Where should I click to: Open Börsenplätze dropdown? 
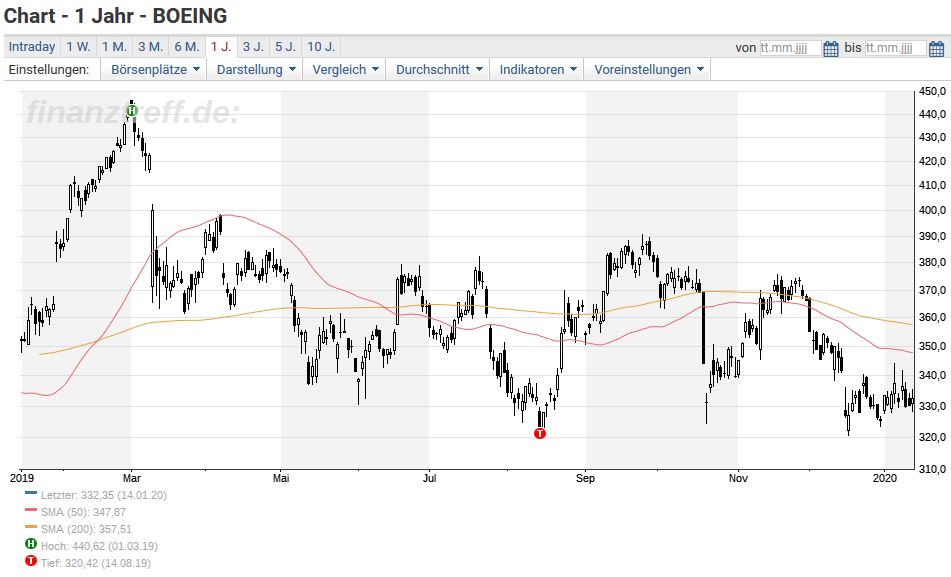155,70
